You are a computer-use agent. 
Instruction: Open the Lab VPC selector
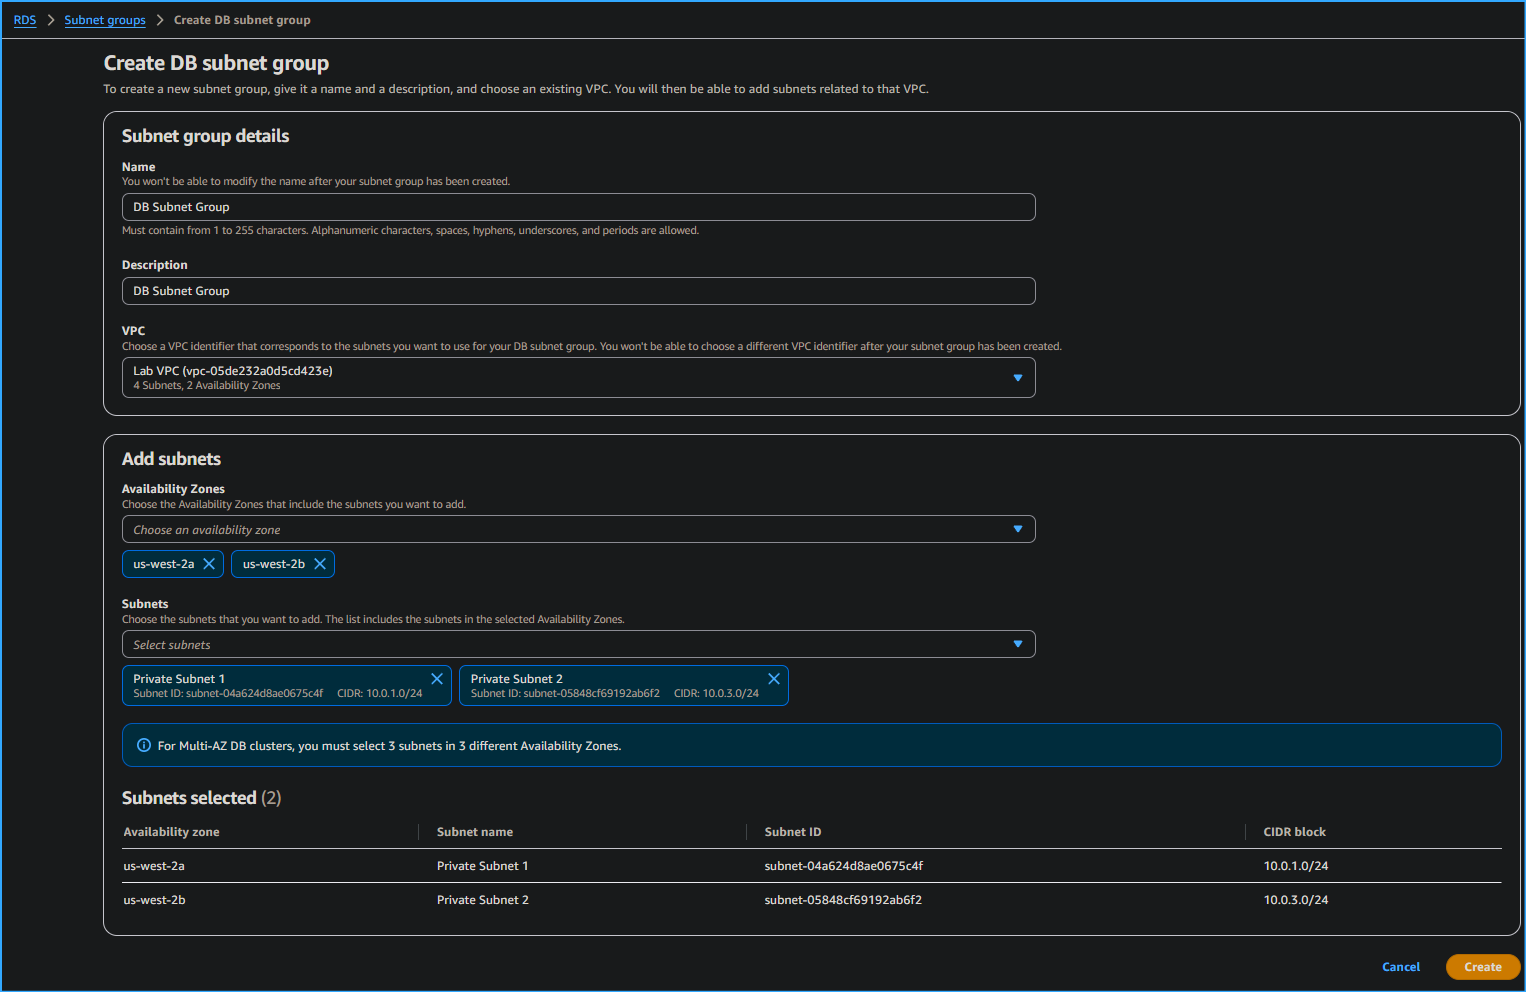[578, 377]
